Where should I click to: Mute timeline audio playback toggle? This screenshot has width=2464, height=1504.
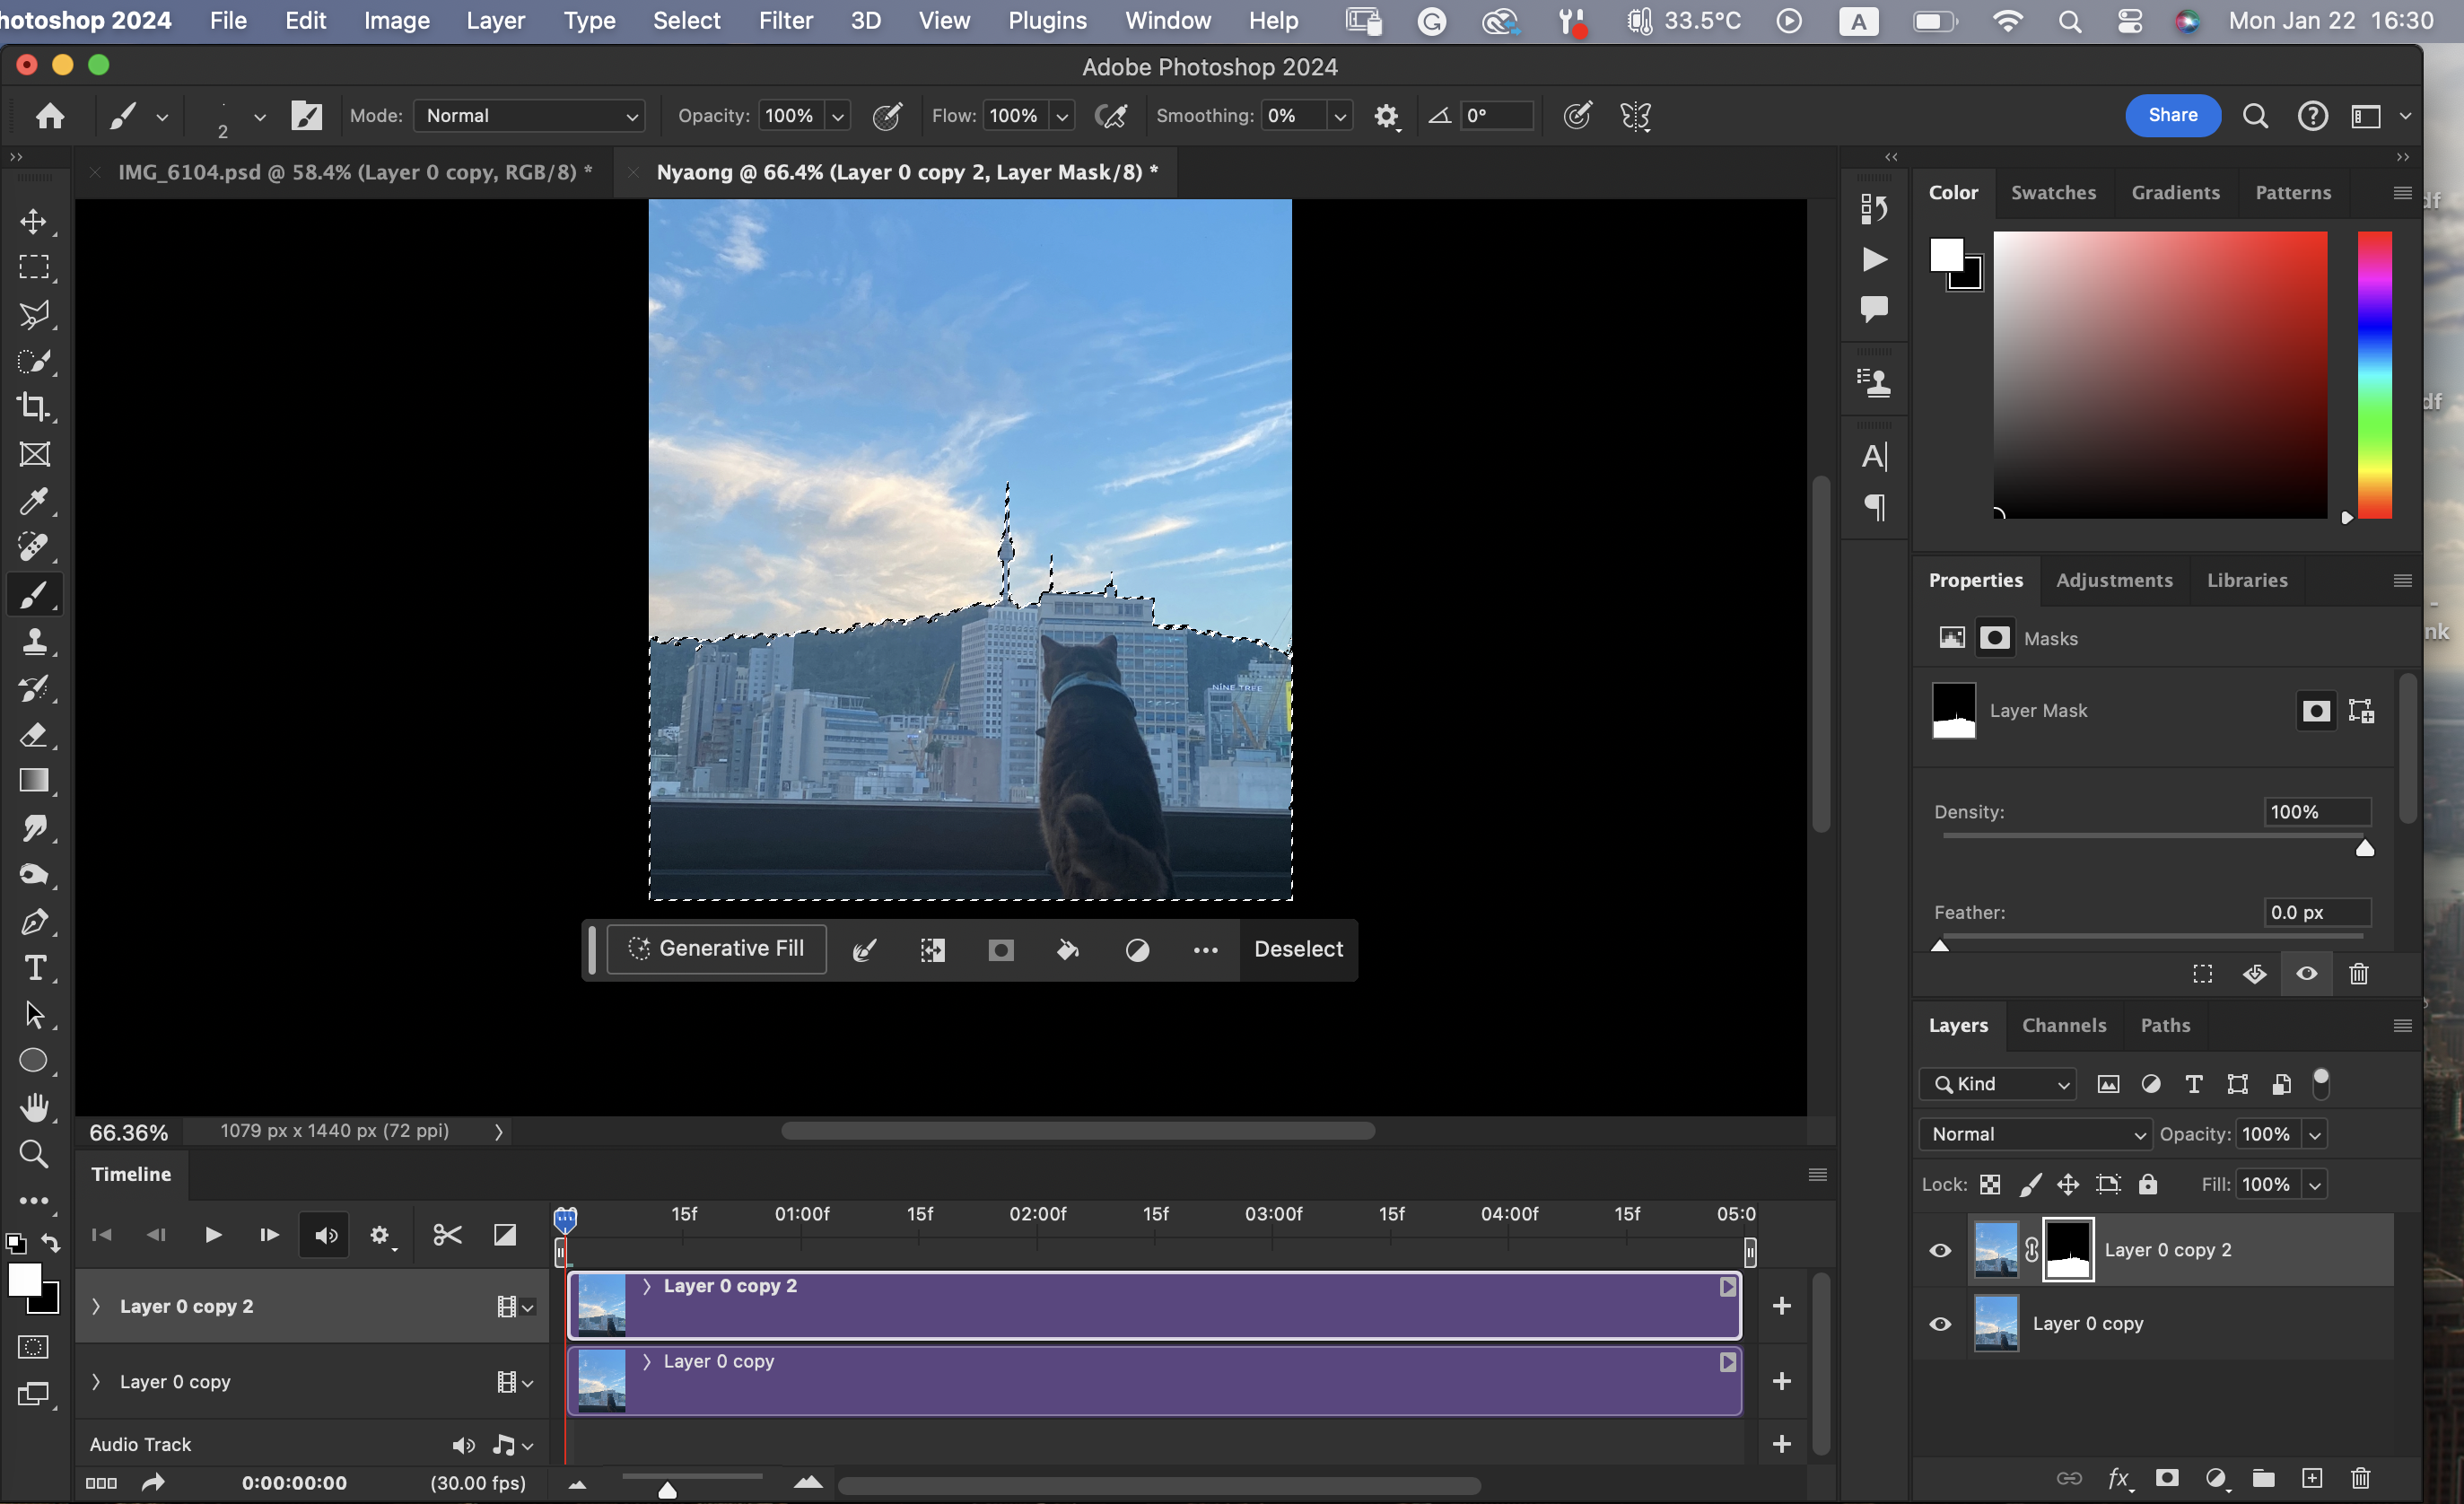326,1235
